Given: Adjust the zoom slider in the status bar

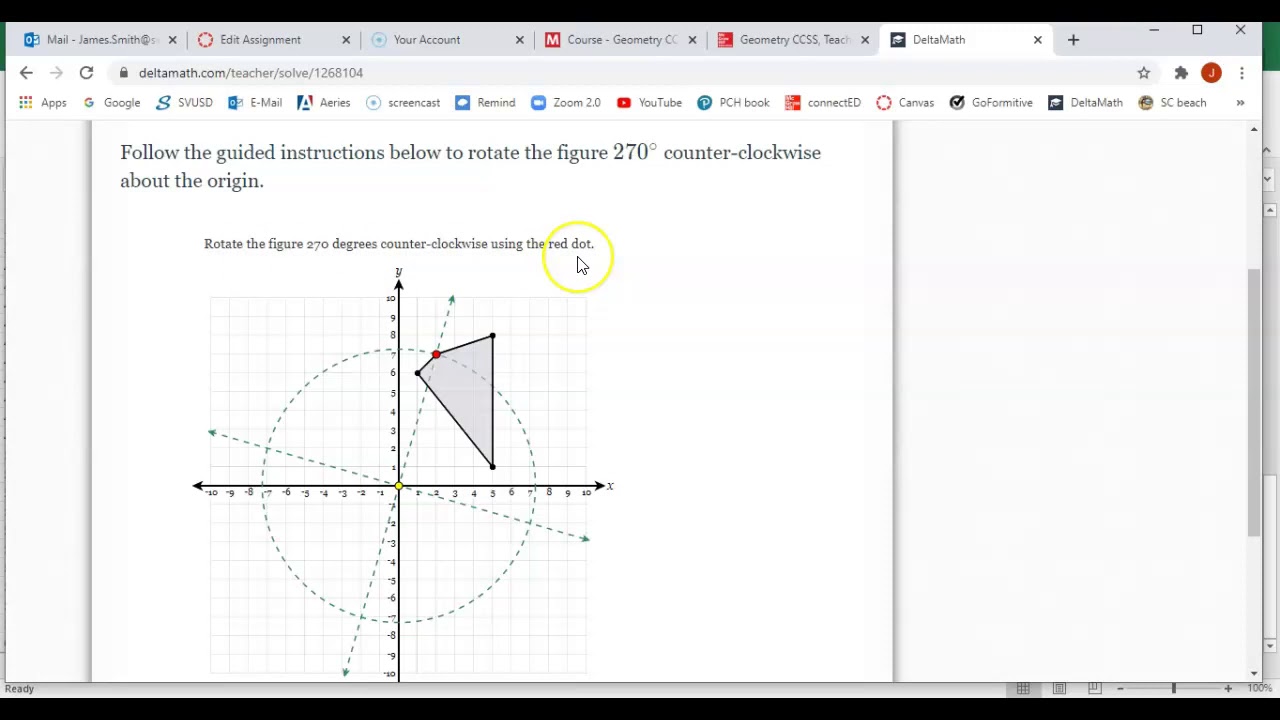Looking at the screenshot, I should point(1174,688).
